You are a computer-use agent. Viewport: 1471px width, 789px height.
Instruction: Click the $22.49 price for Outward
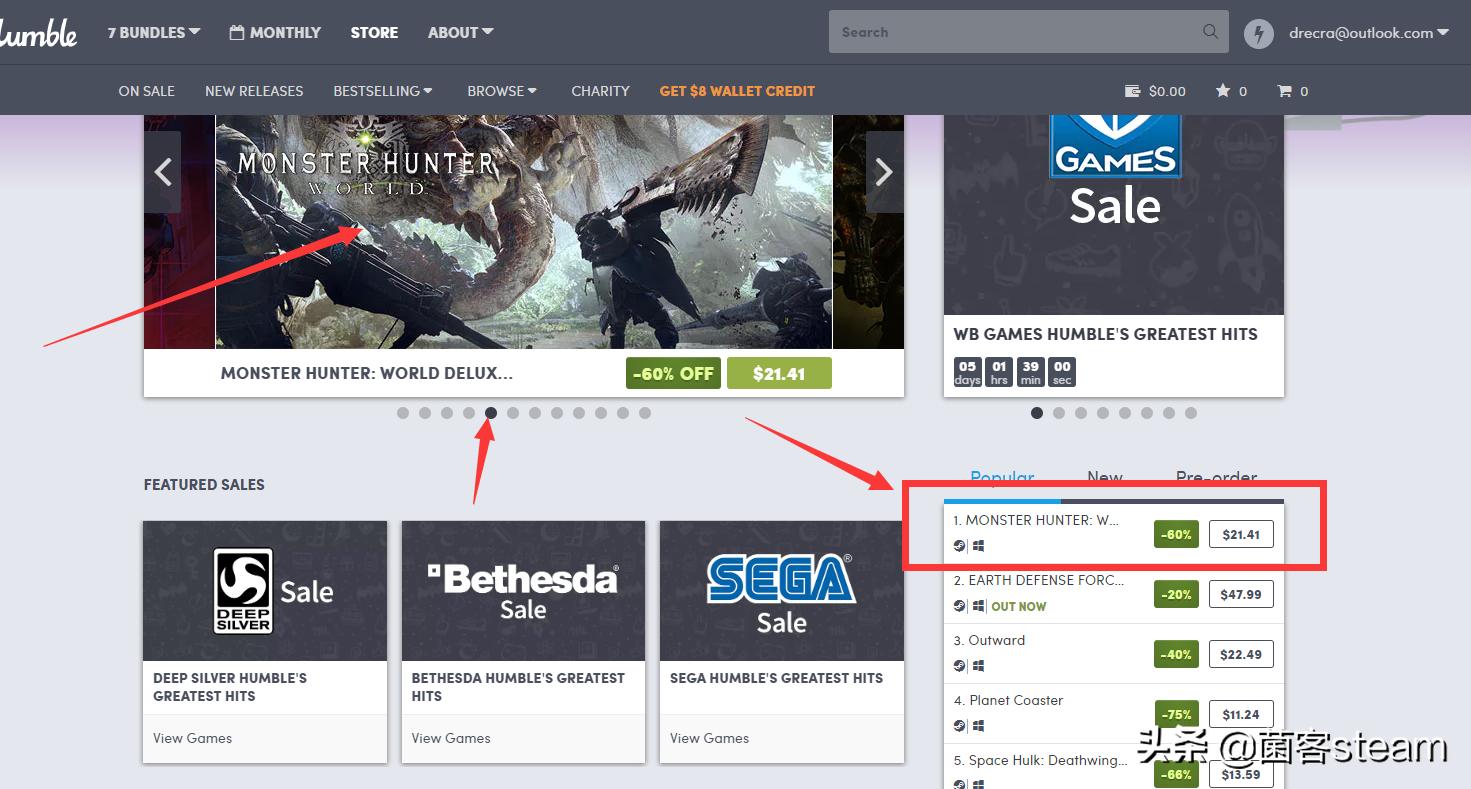pyautogui.click(x=1241, y=655)
